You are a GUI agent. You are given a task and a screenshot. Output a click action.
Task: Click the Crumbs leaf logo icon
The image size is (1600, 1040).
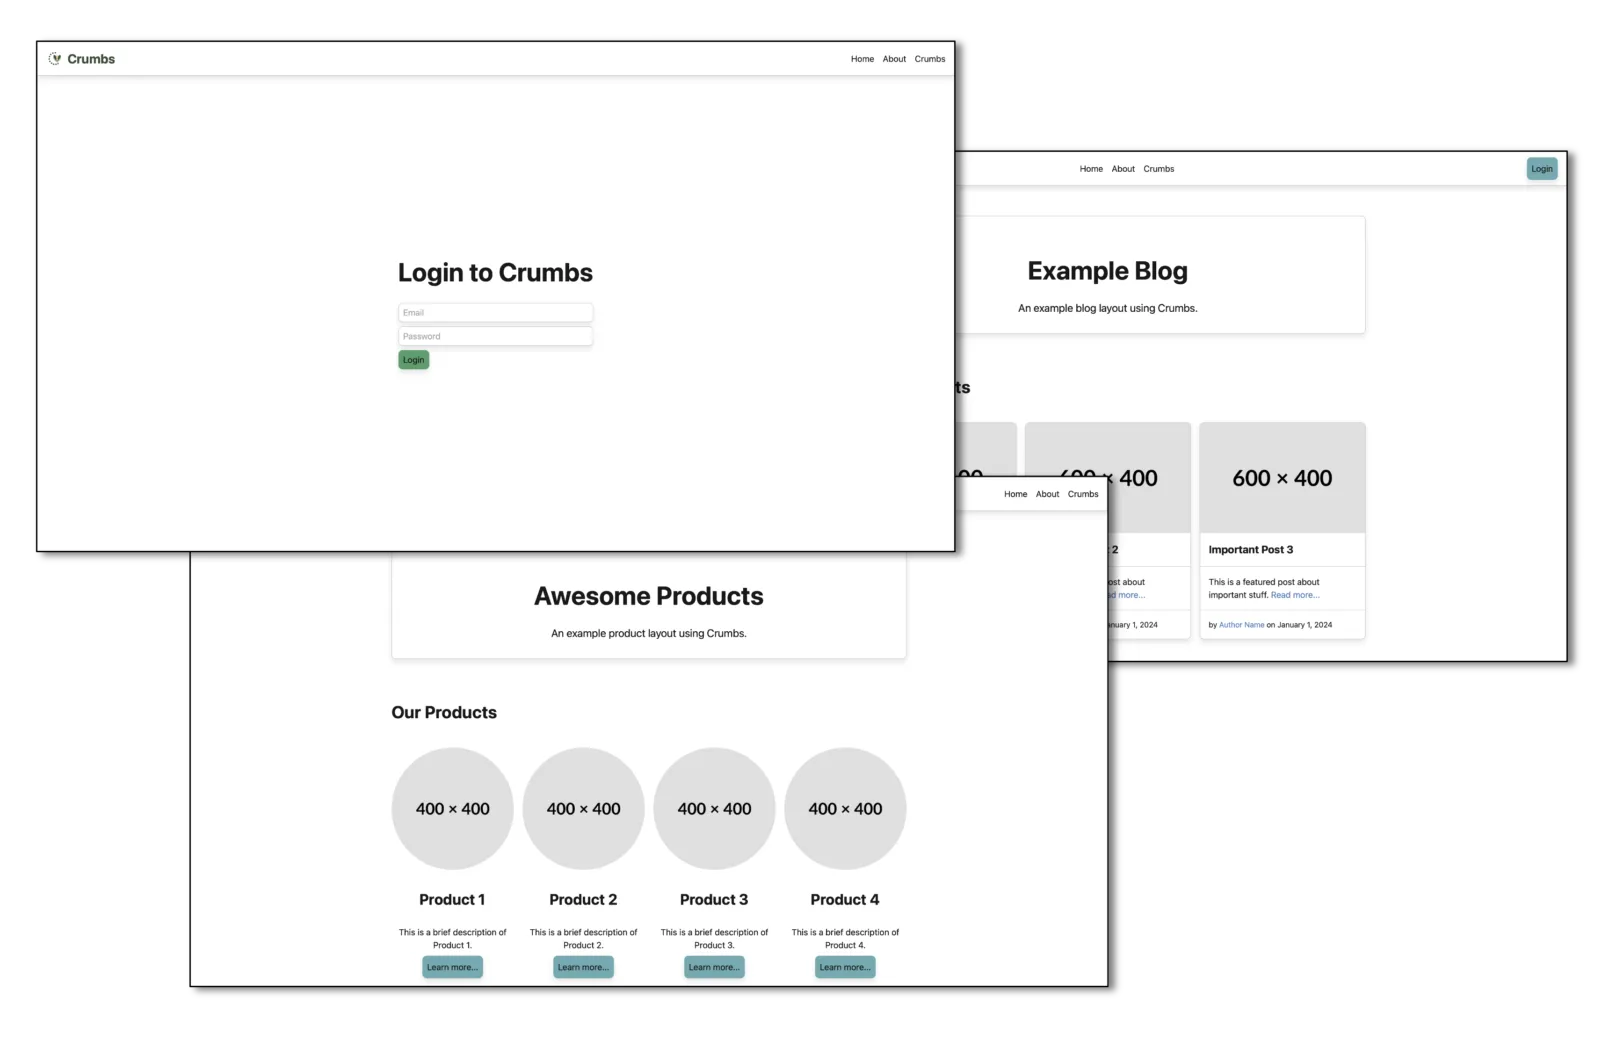coord(56,58)
